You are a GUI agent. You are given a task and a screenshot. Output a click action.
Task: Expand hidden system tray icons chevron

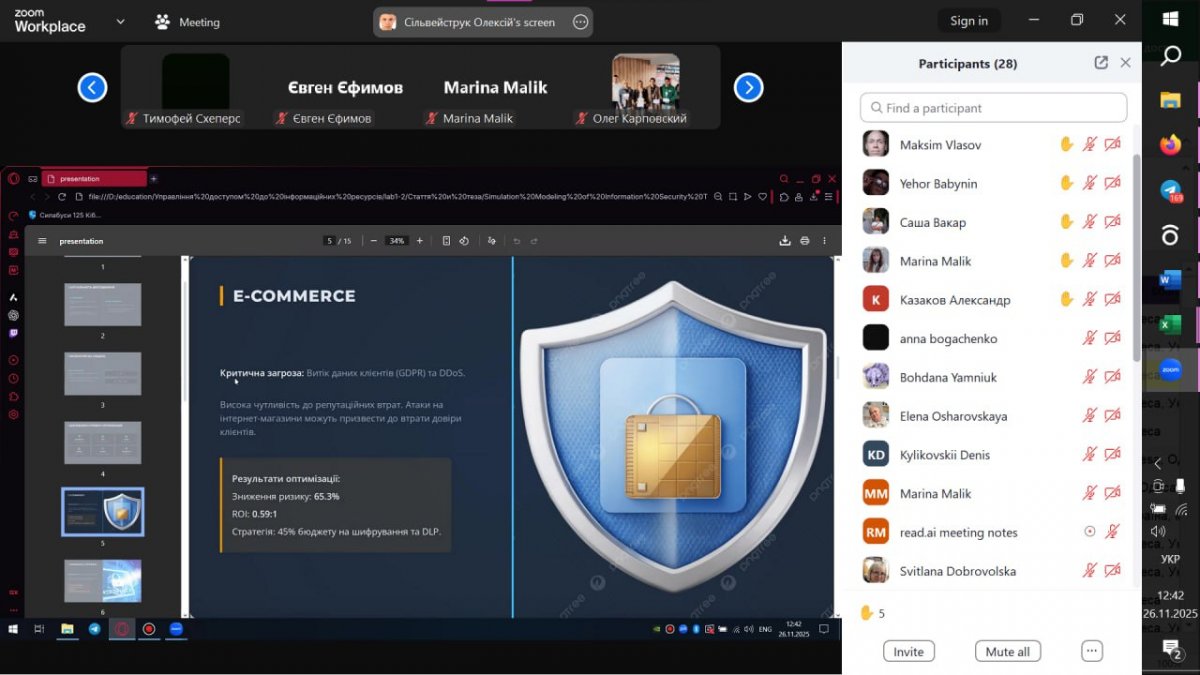click(x=1158, y=464)
